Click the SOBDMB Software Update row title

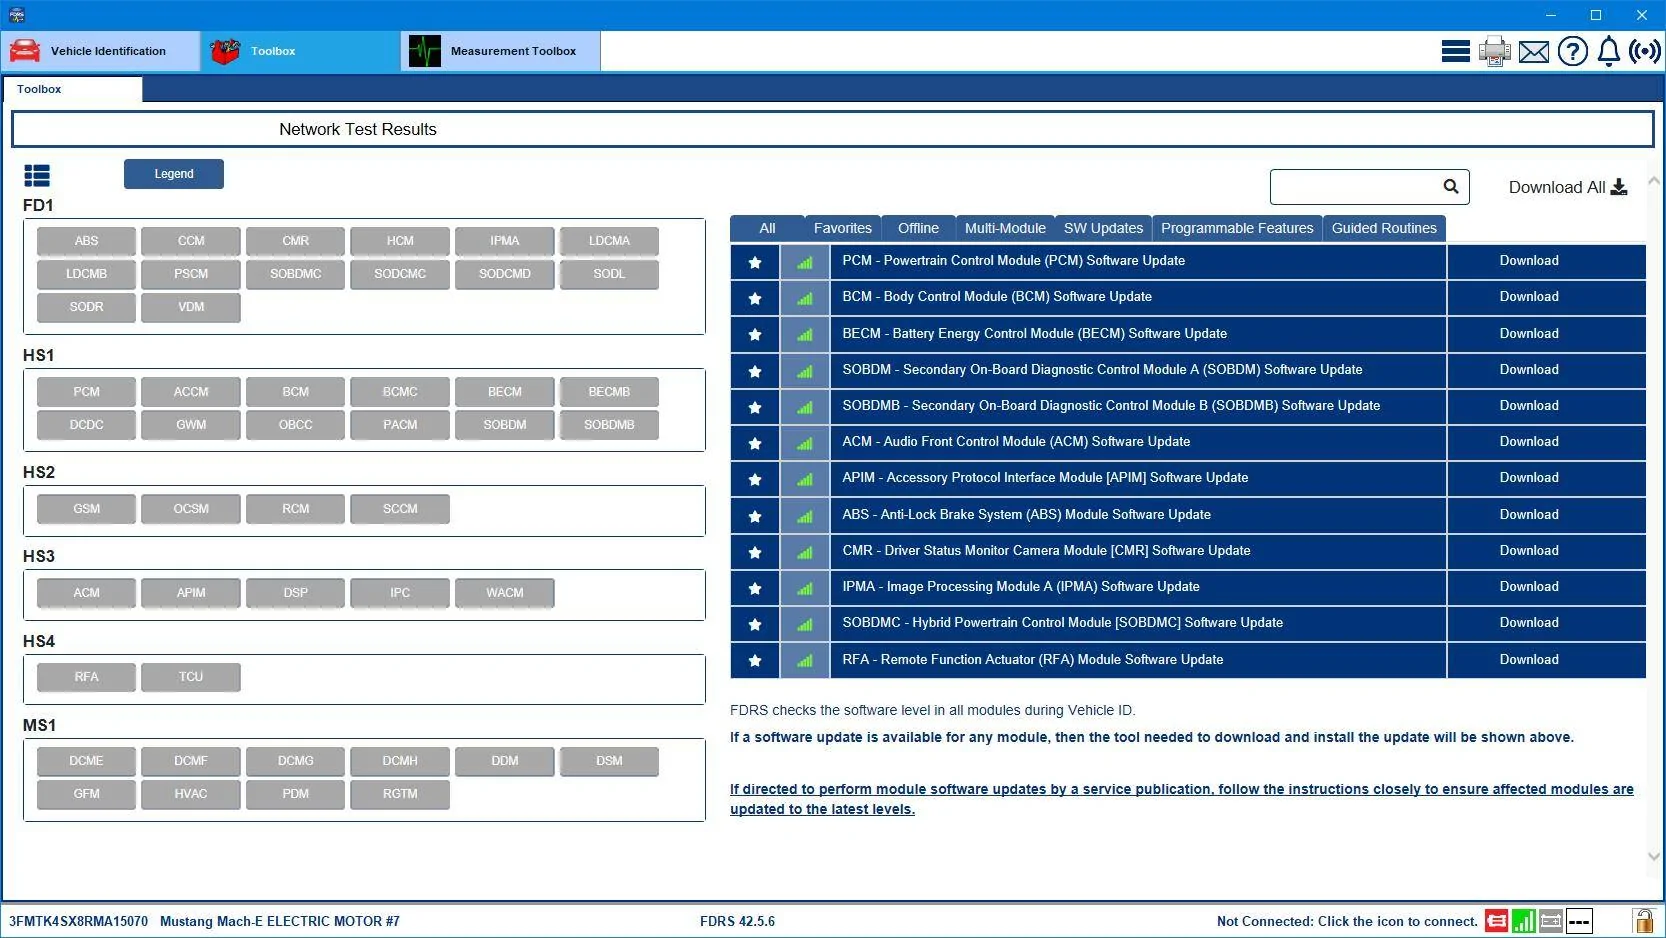click(1111, 405)
